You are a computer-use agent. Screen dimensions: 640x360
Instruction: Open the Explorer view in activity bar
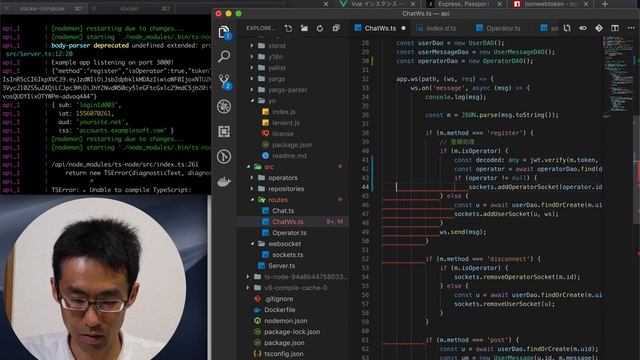(224, 32)
